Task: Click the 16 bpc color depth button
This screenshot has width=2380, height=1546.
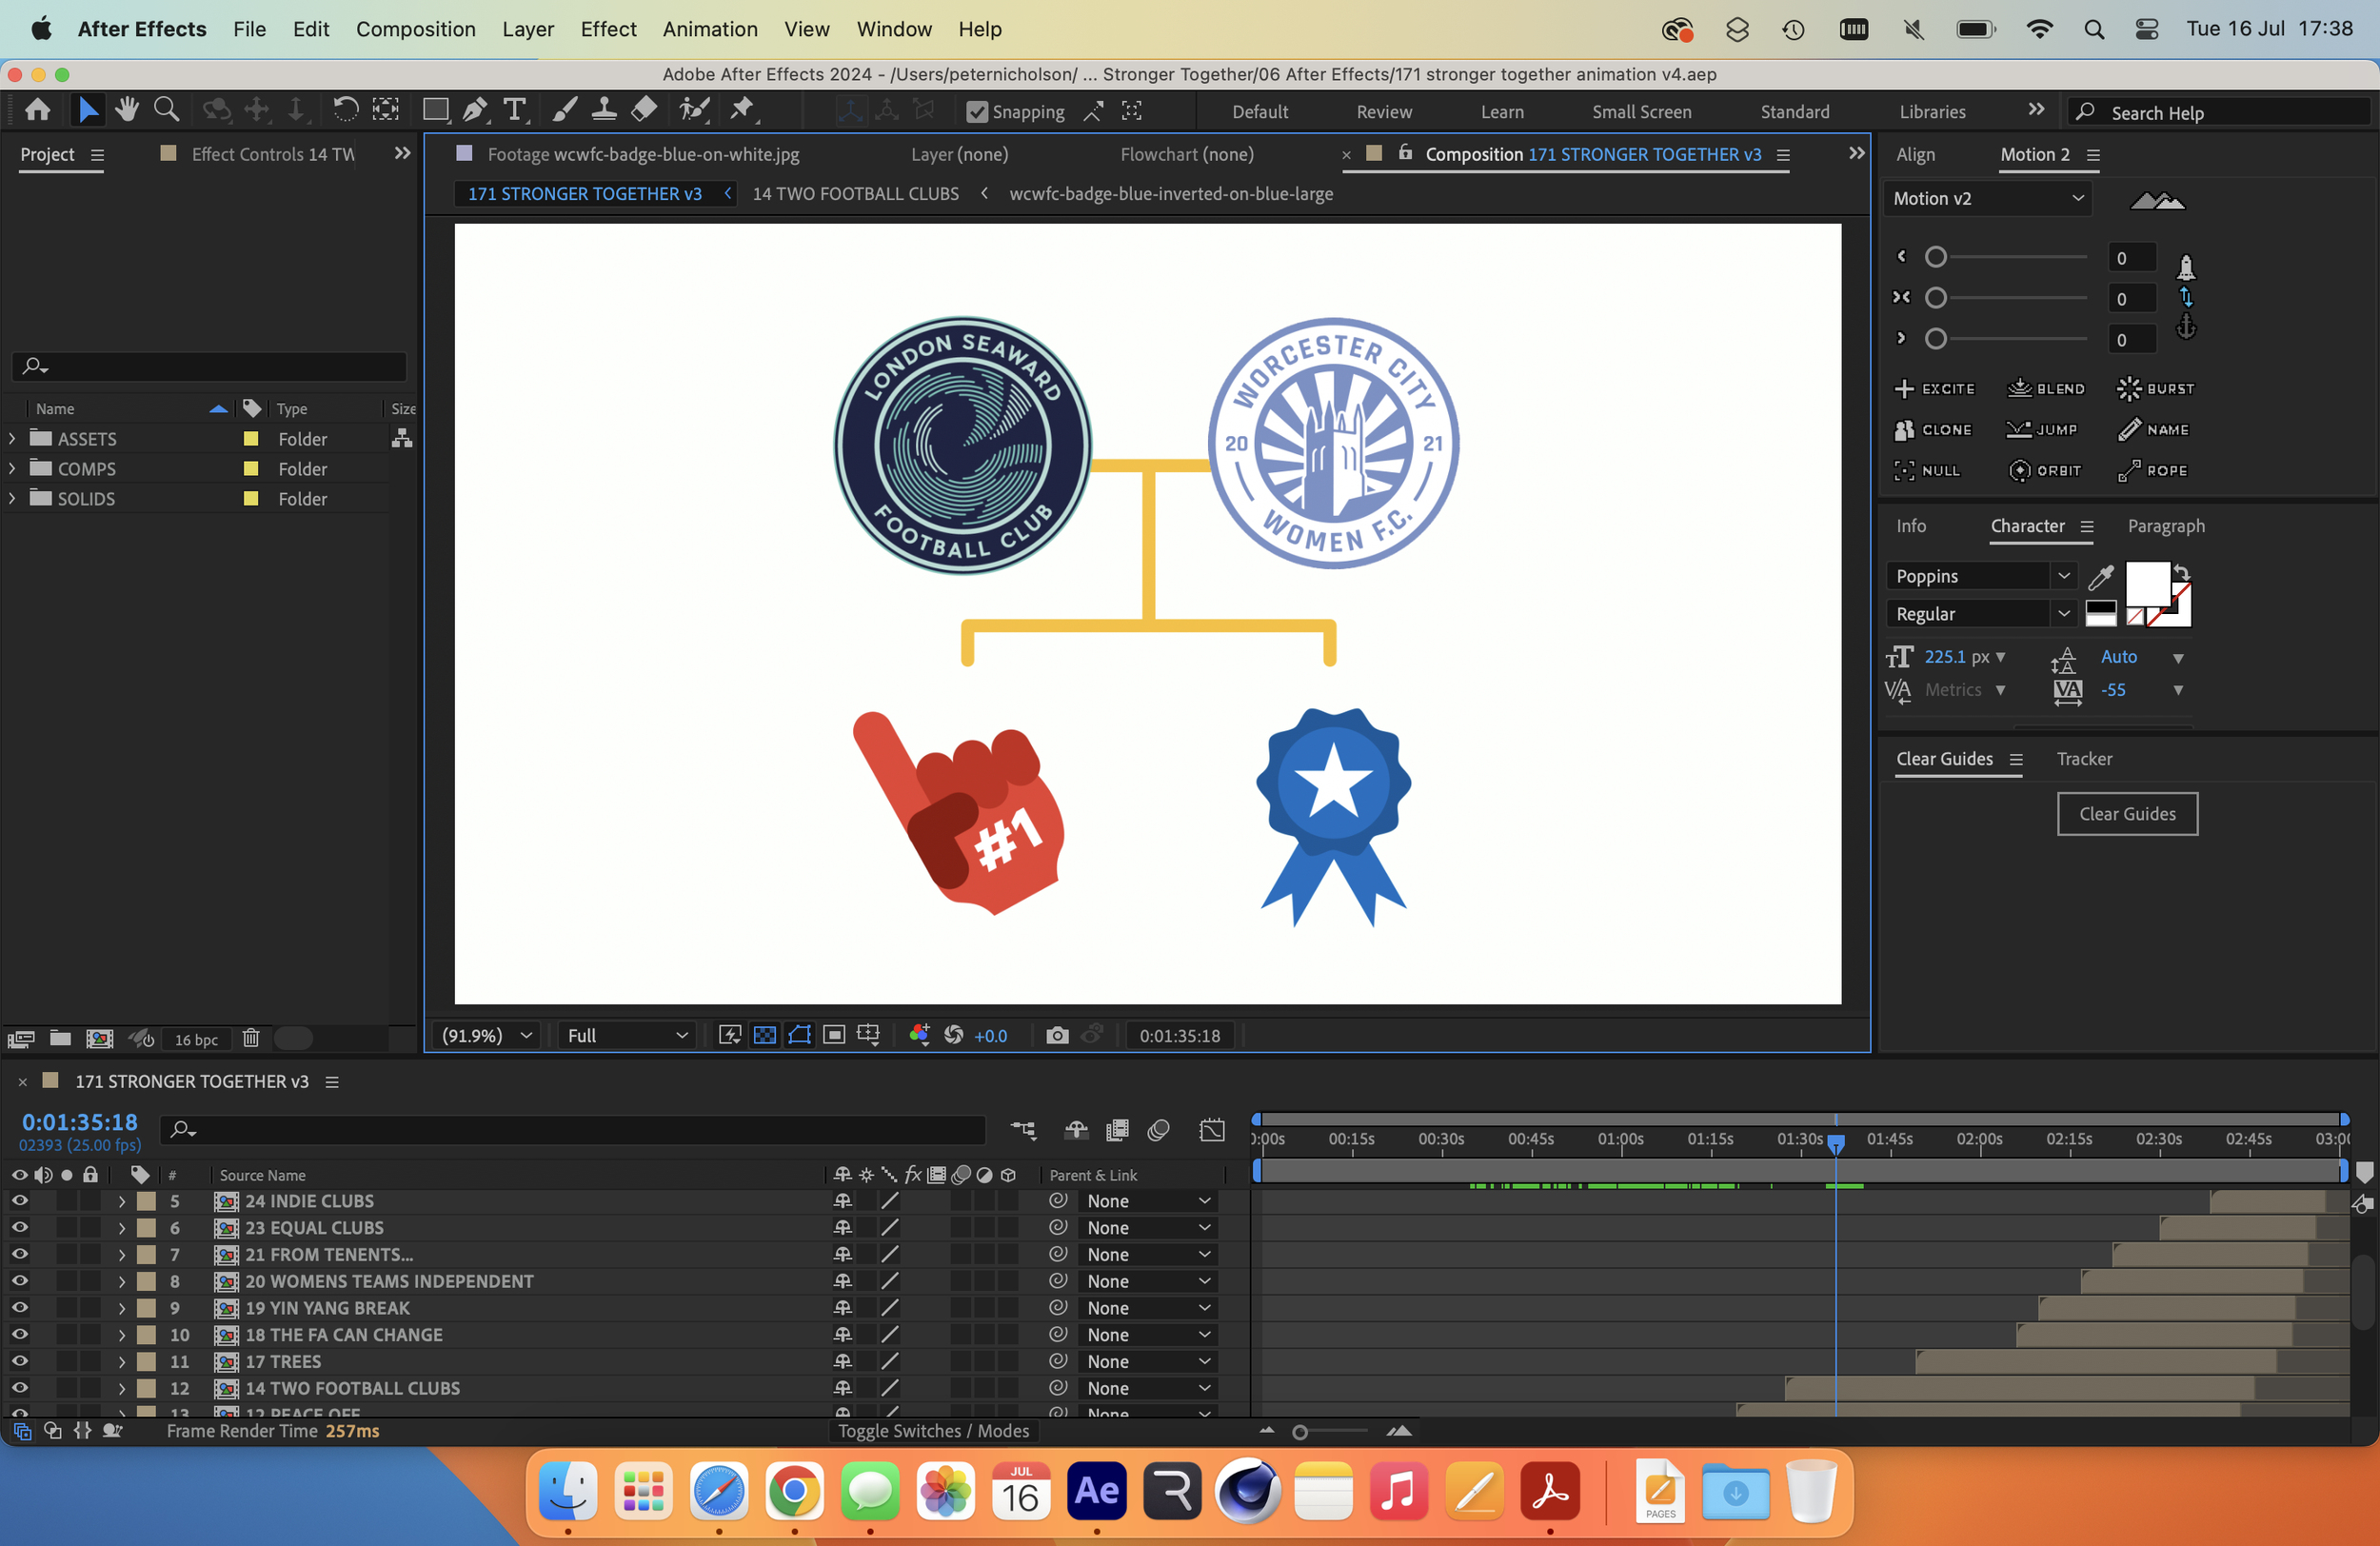Action: [196, 1039]
